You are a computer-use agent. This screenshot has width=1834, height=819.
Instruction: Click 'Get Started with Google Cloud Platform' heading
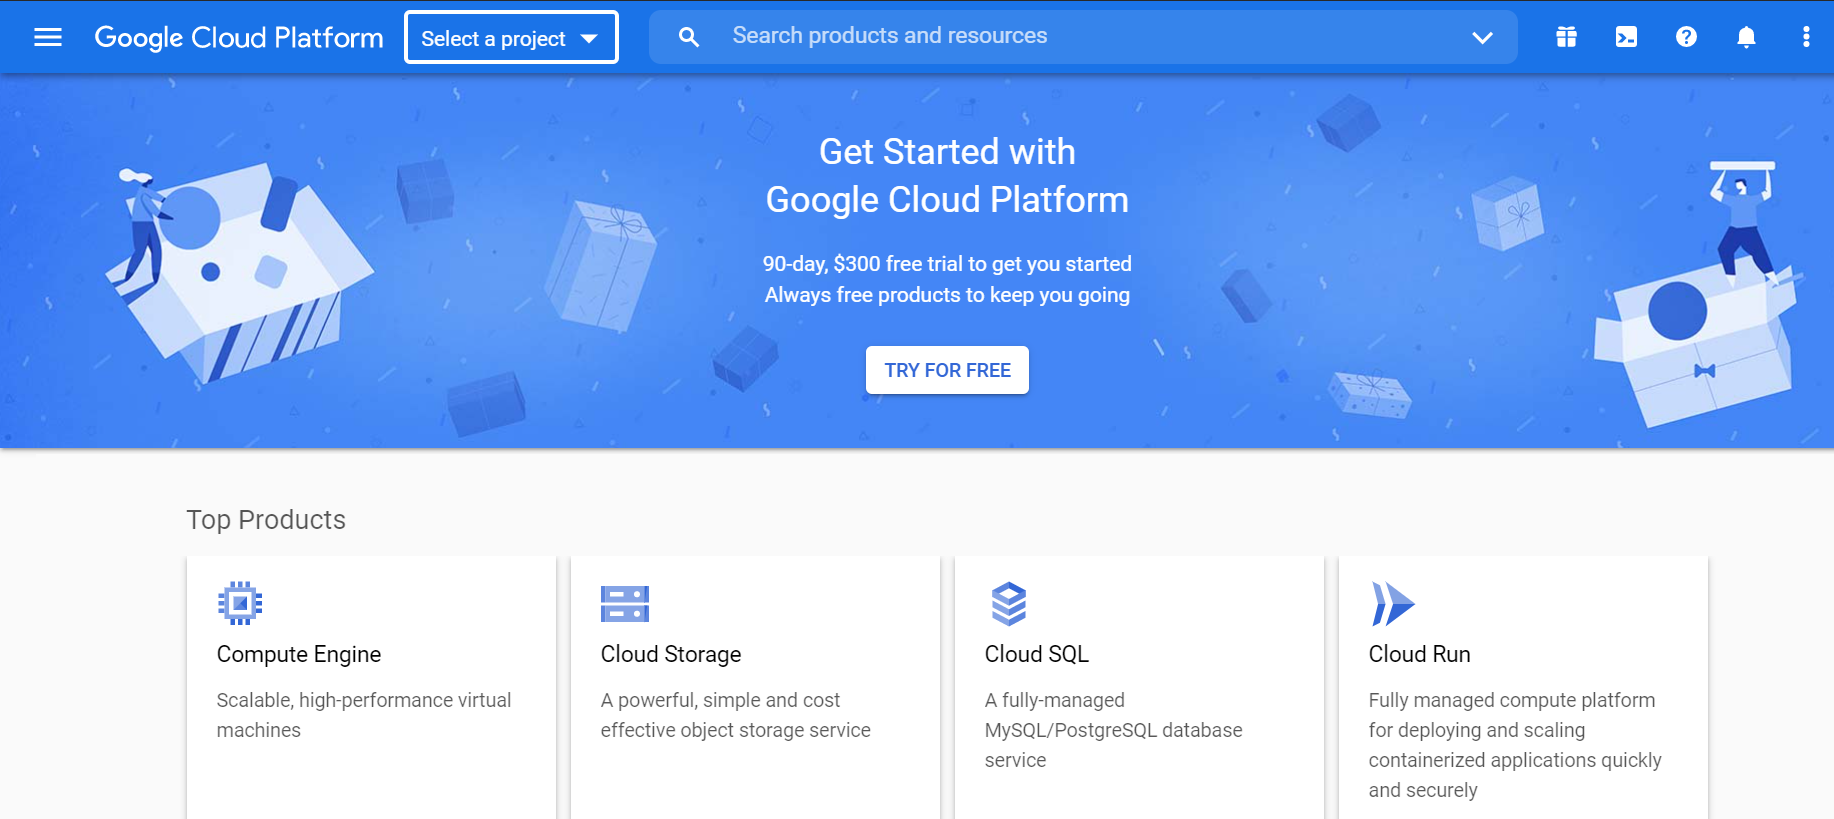[947, 176]
